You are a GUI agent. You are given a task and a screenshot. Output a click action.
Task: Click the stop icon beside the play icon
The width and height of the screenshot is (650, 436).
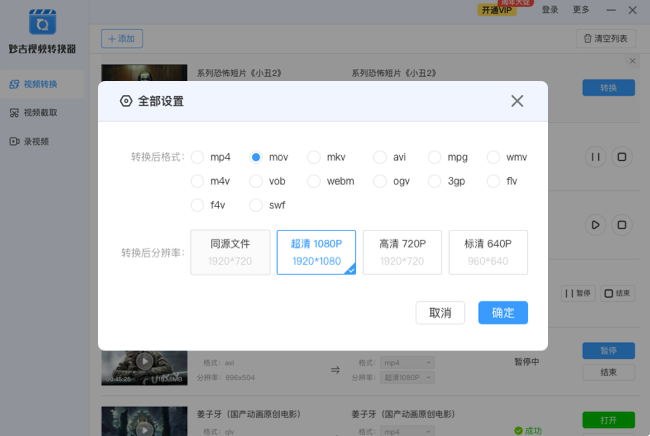click(622, 225)
